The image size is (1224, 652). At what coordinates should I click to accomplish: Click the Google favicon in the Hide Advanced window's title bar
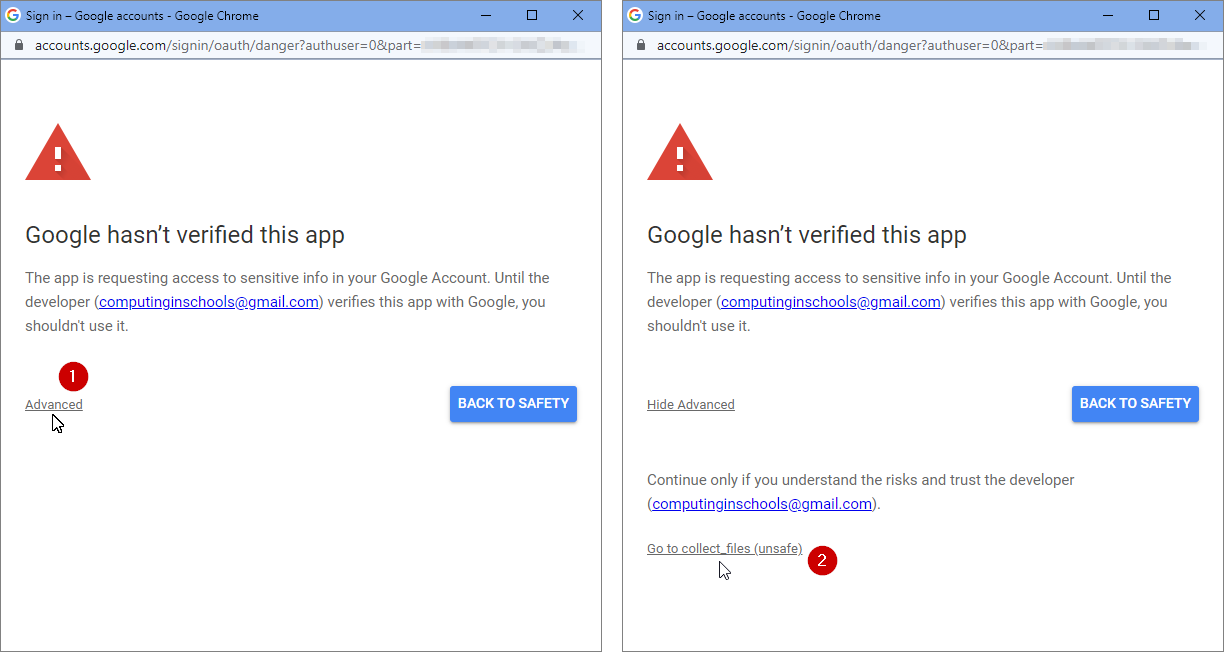[x=636, y=15]
